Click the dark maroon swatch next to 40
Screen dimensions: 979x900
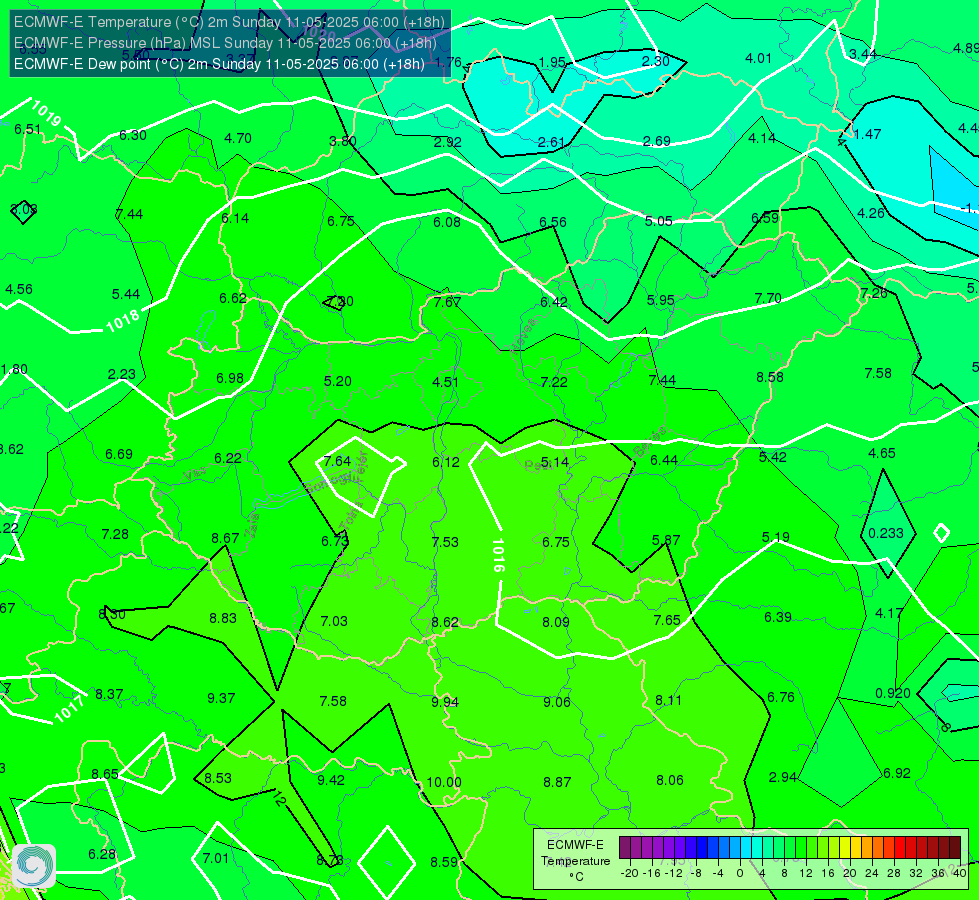pyautogui.click(x=955, y=848)
